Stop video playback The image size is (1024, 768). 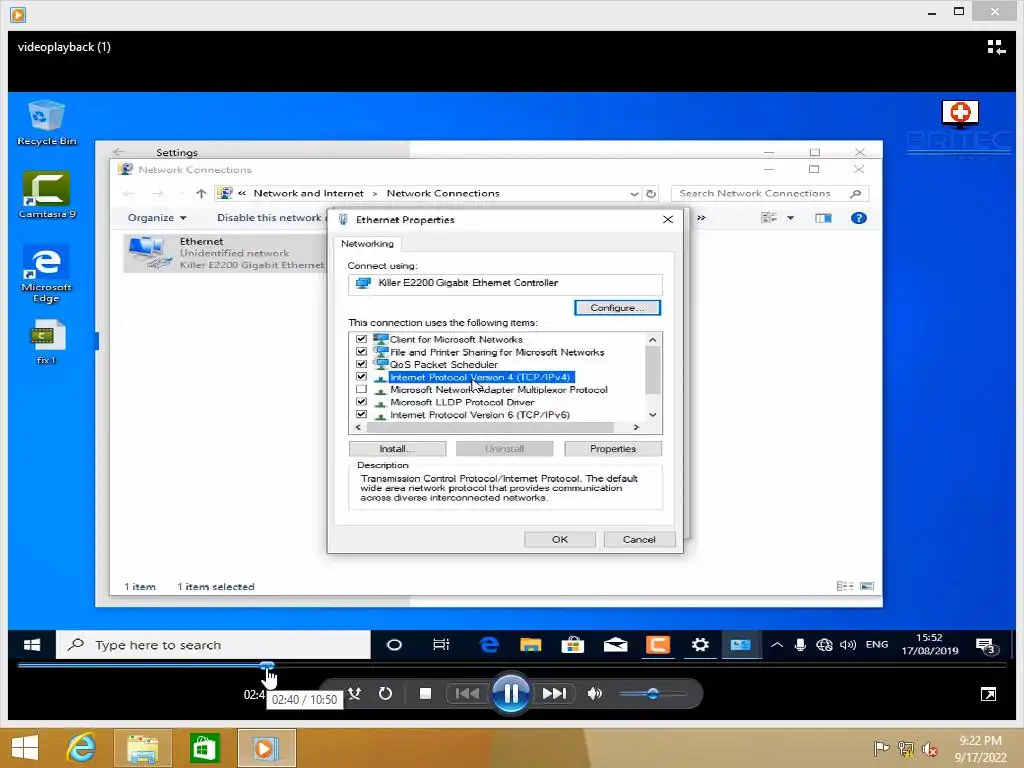tap(425, 694)
